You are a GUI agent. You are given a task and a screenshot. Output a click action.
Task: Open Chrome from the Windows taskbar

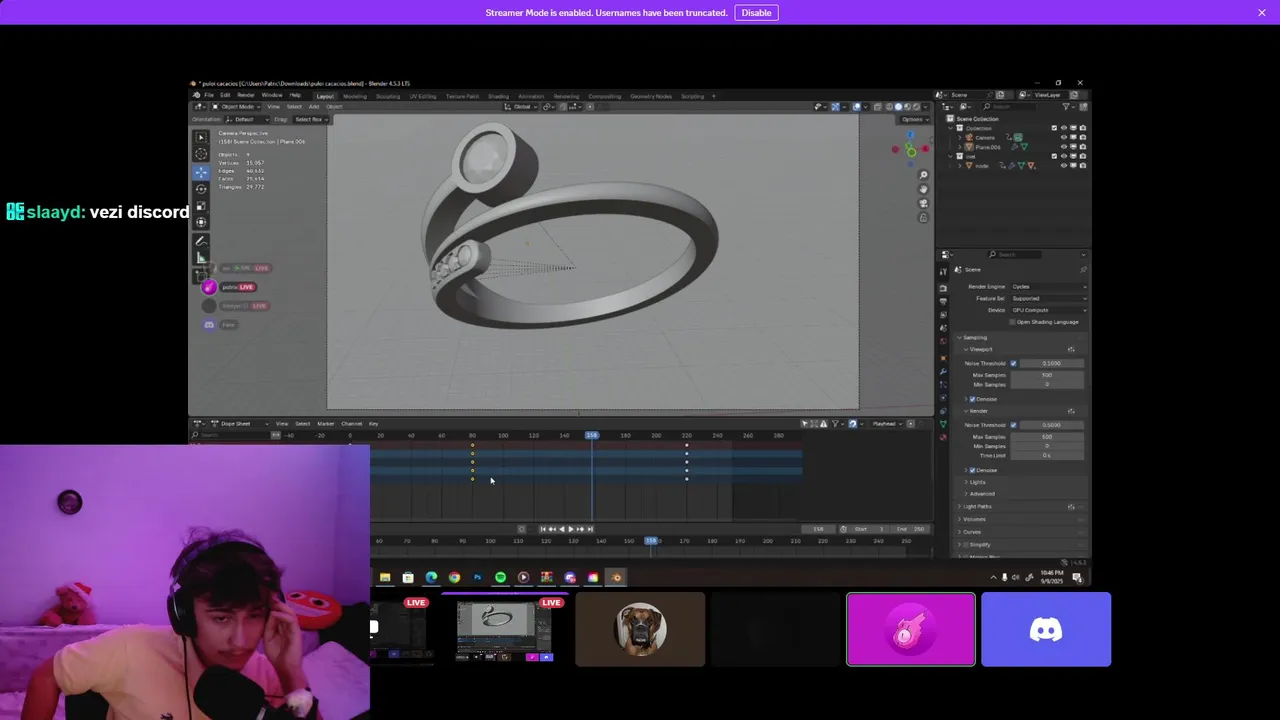coord(454,577)
